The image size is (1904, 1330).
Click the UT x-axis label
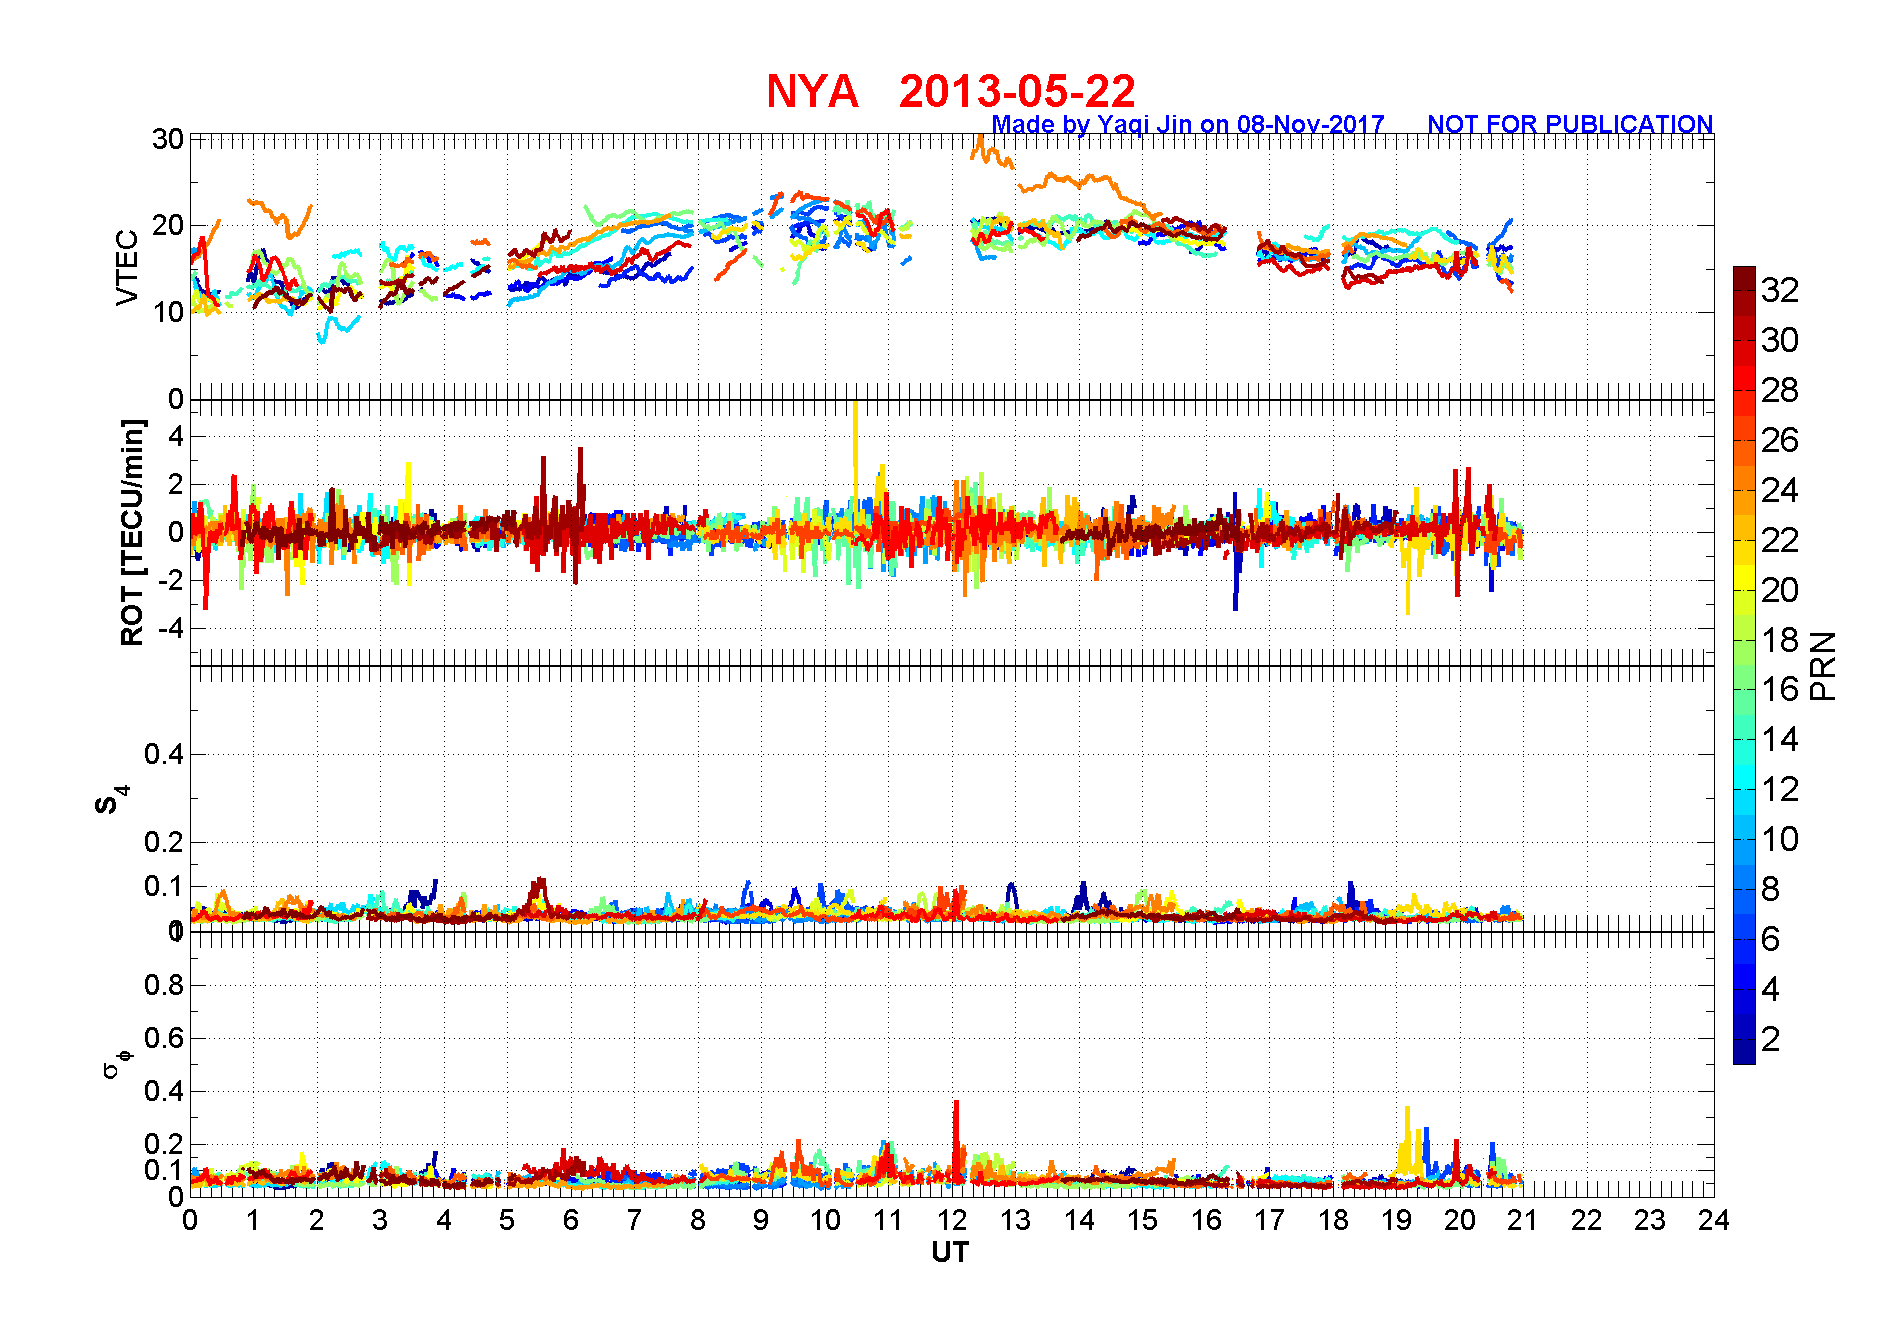coord(950,1252)
